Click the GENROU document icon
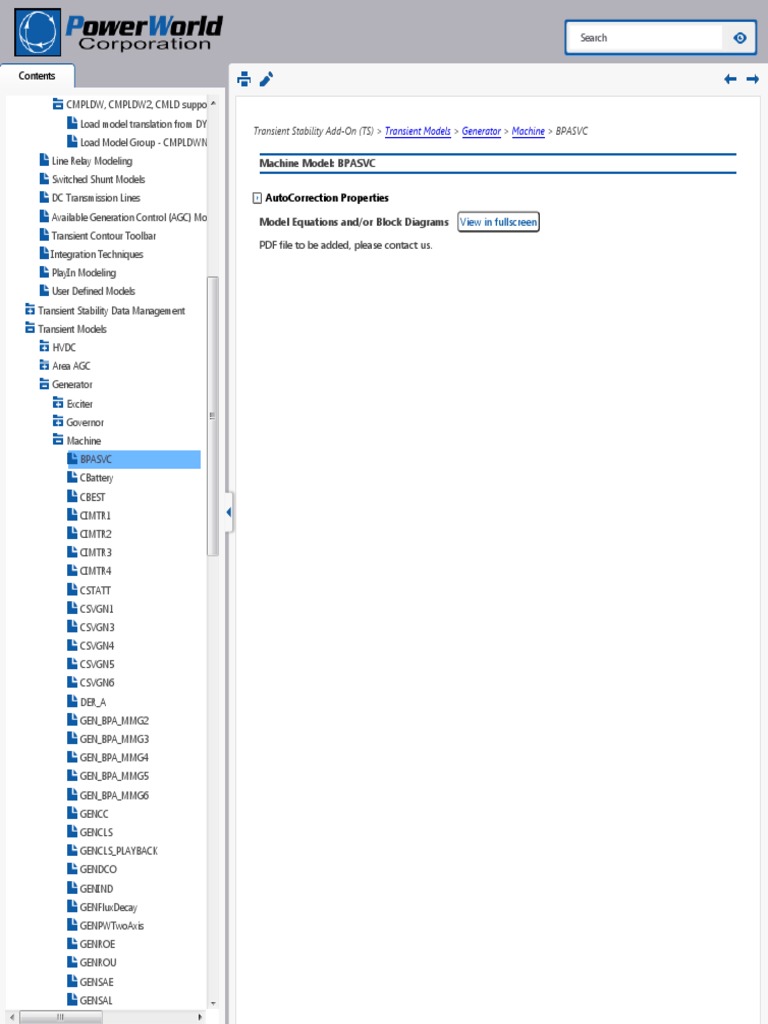Screen dimensions: 768x1024 72,962
